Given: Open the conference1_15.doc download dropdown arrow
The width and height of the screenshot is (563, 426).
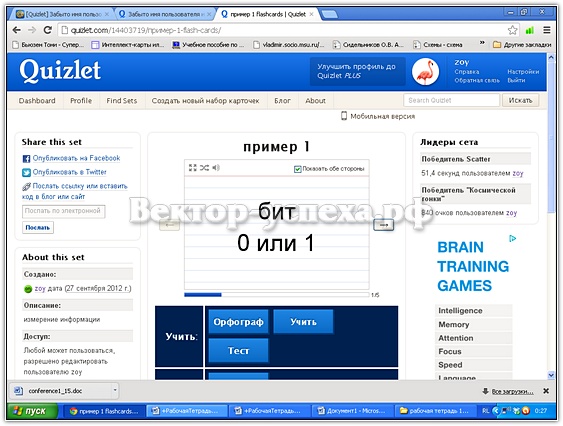Looking at the screenshot, I should point(115,390).
